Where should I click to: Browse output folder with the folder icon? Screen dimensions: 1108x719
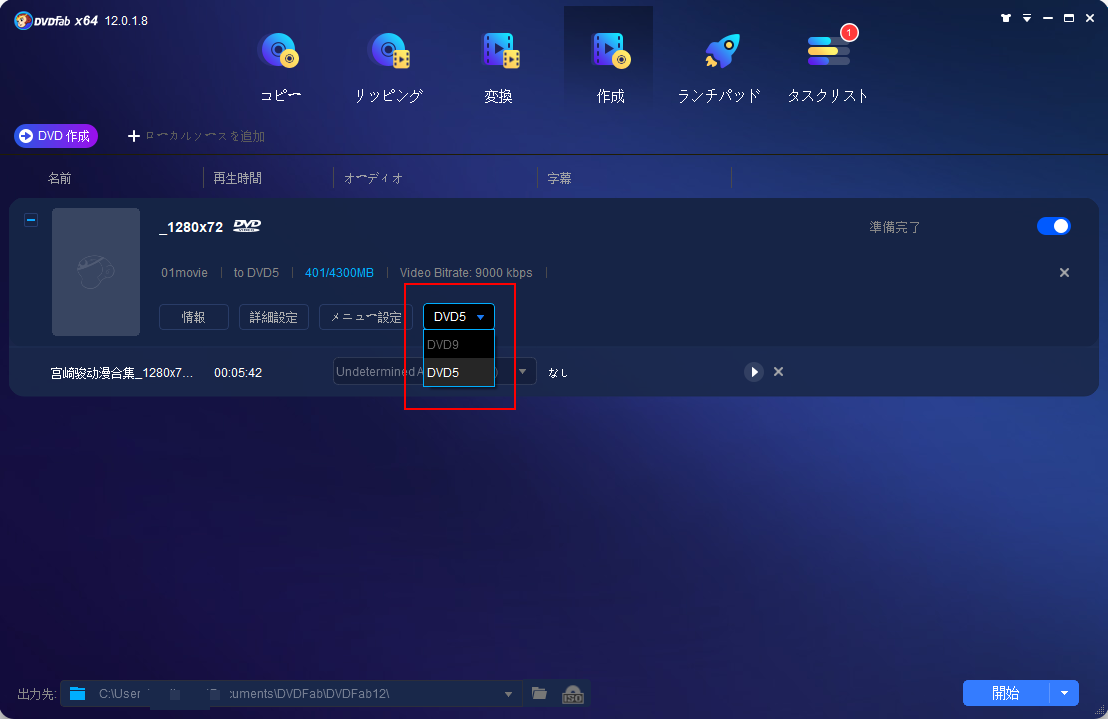(x=539, y=694)
